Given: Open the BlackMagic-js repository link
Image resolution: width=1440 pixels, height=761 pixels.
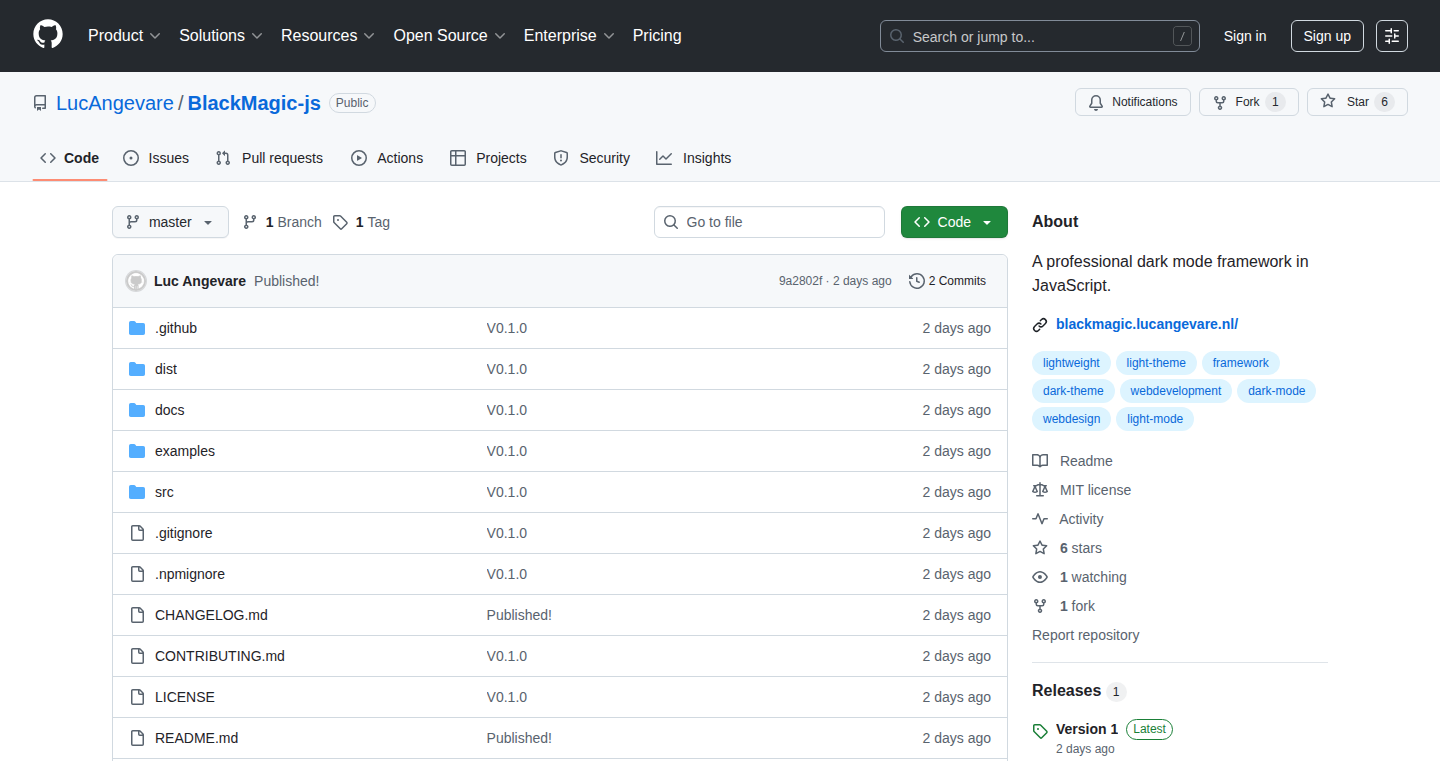Looking at the screenshot, I should tap(254, 103).
